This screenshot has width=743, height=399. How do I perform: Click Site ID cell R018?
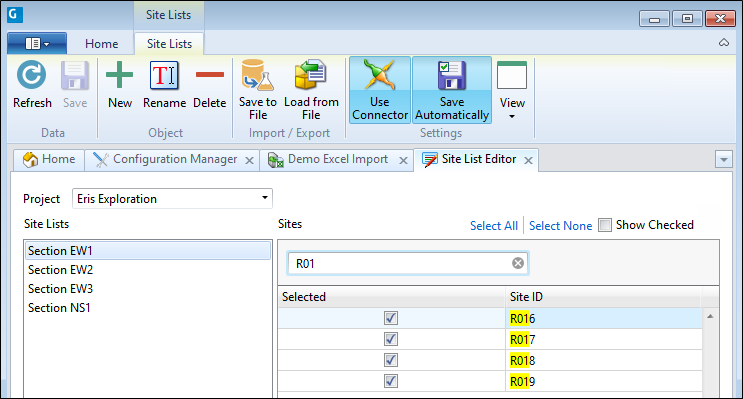click(604, 360)
